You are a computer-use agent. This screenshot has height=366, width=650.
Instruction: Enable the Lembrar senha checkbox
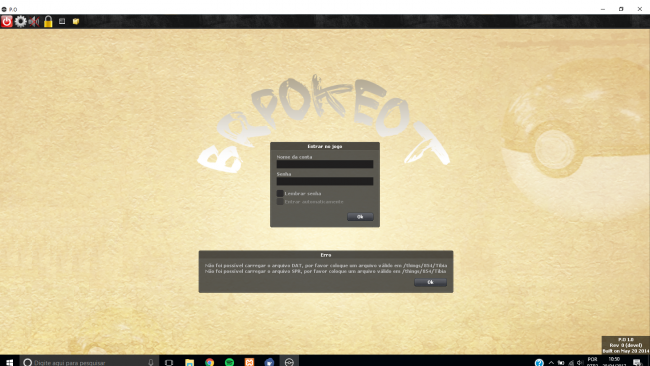(280, 194)
